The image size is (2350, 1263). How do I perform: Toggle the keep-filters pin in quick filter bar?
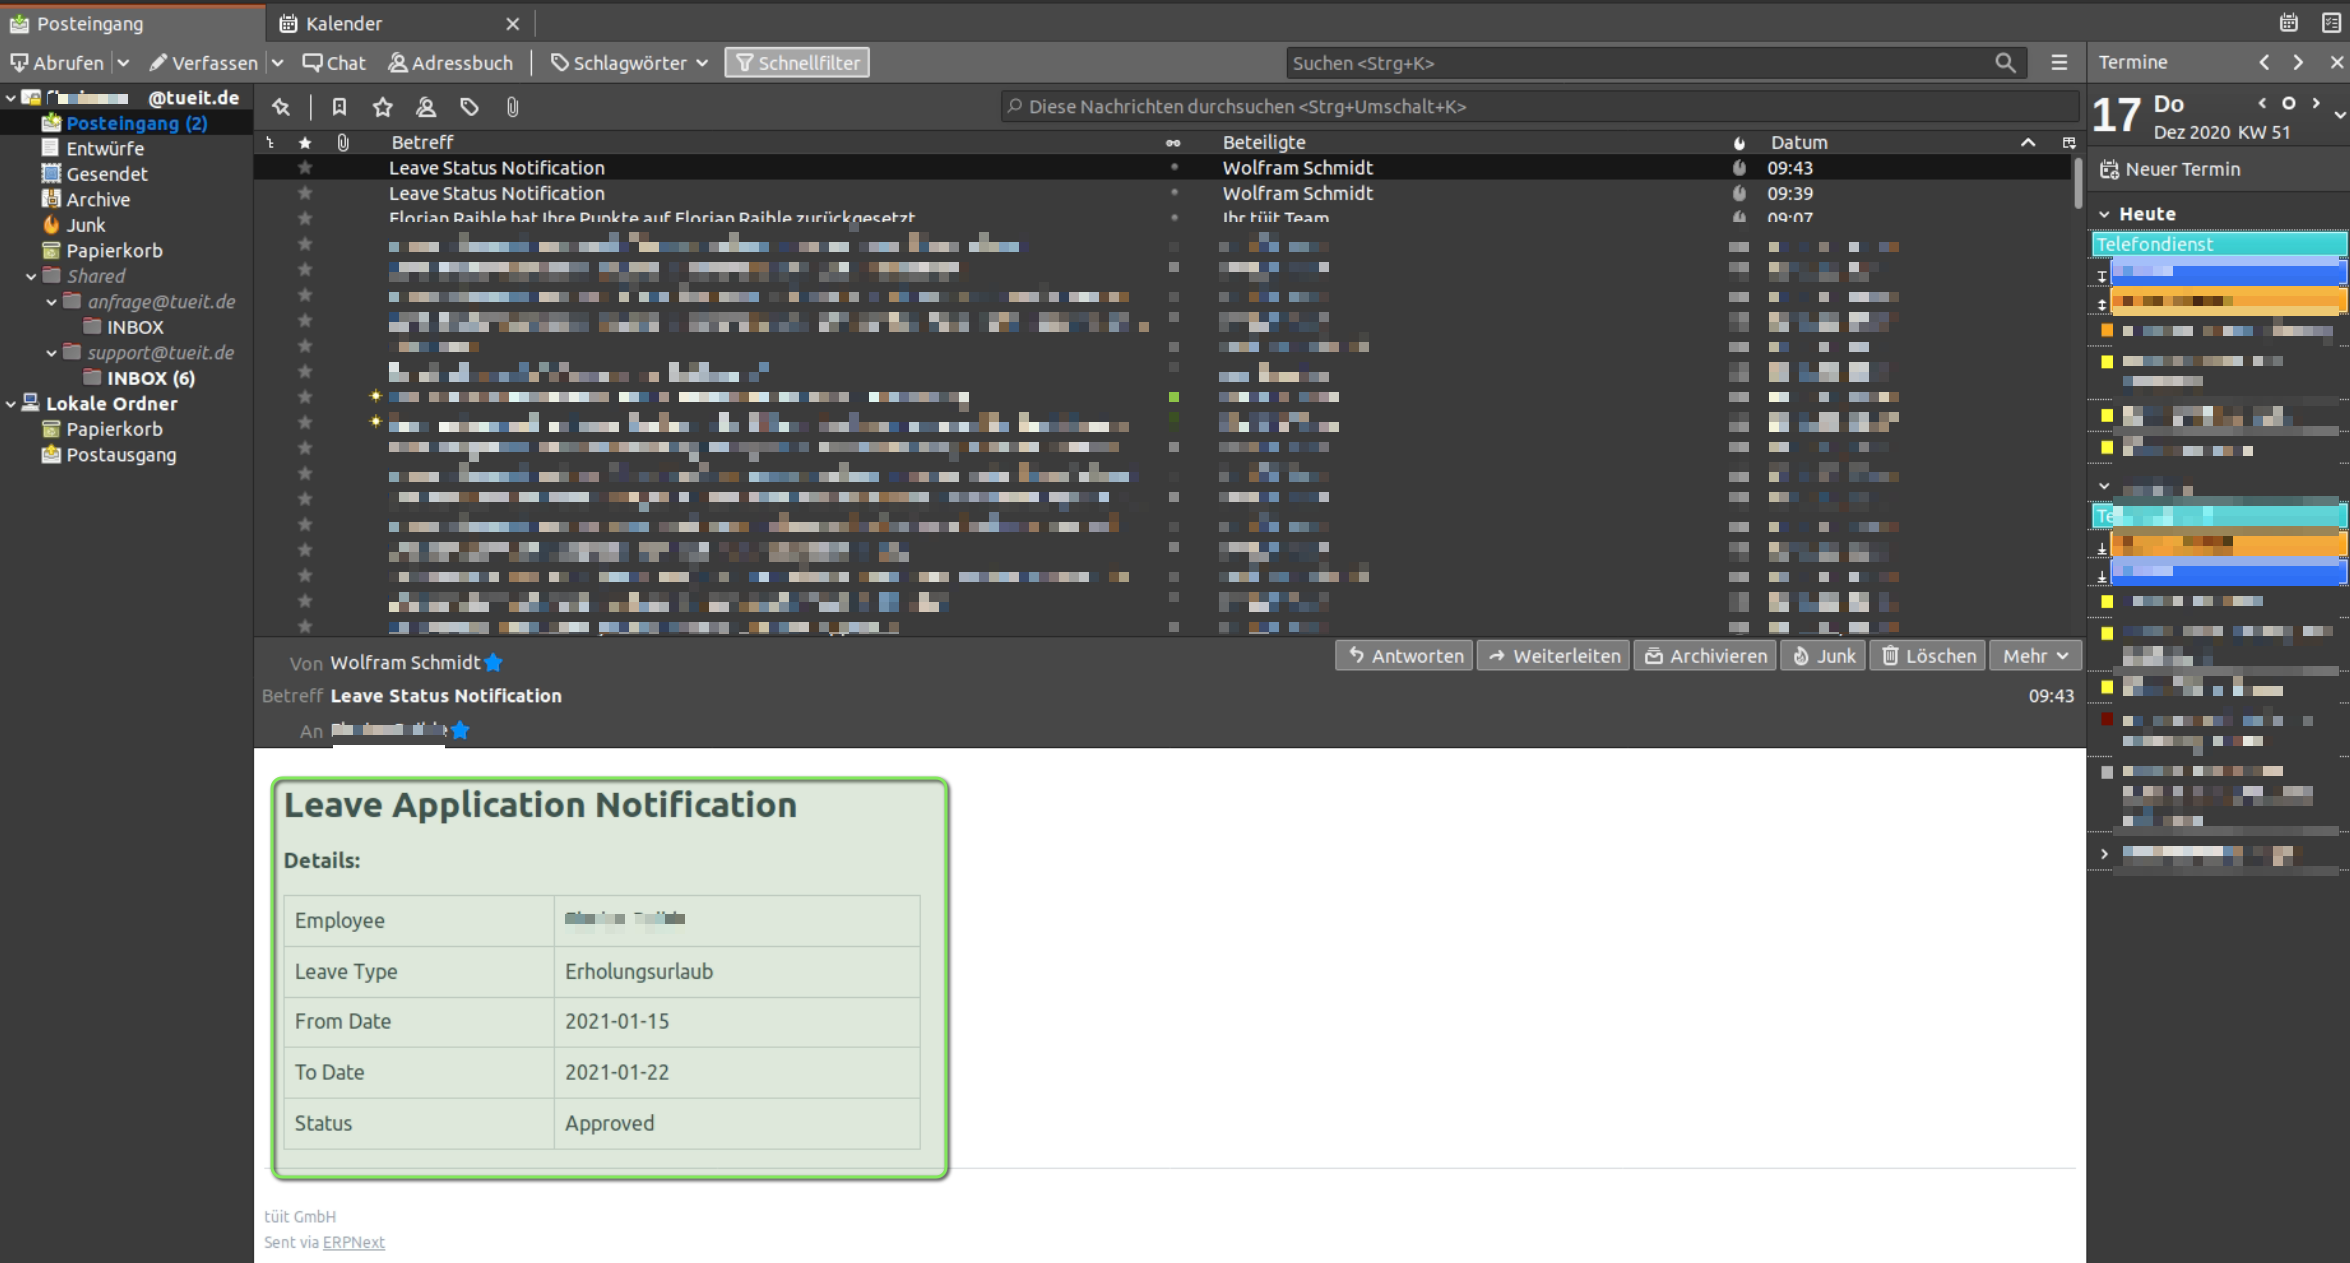pos(281,107)
